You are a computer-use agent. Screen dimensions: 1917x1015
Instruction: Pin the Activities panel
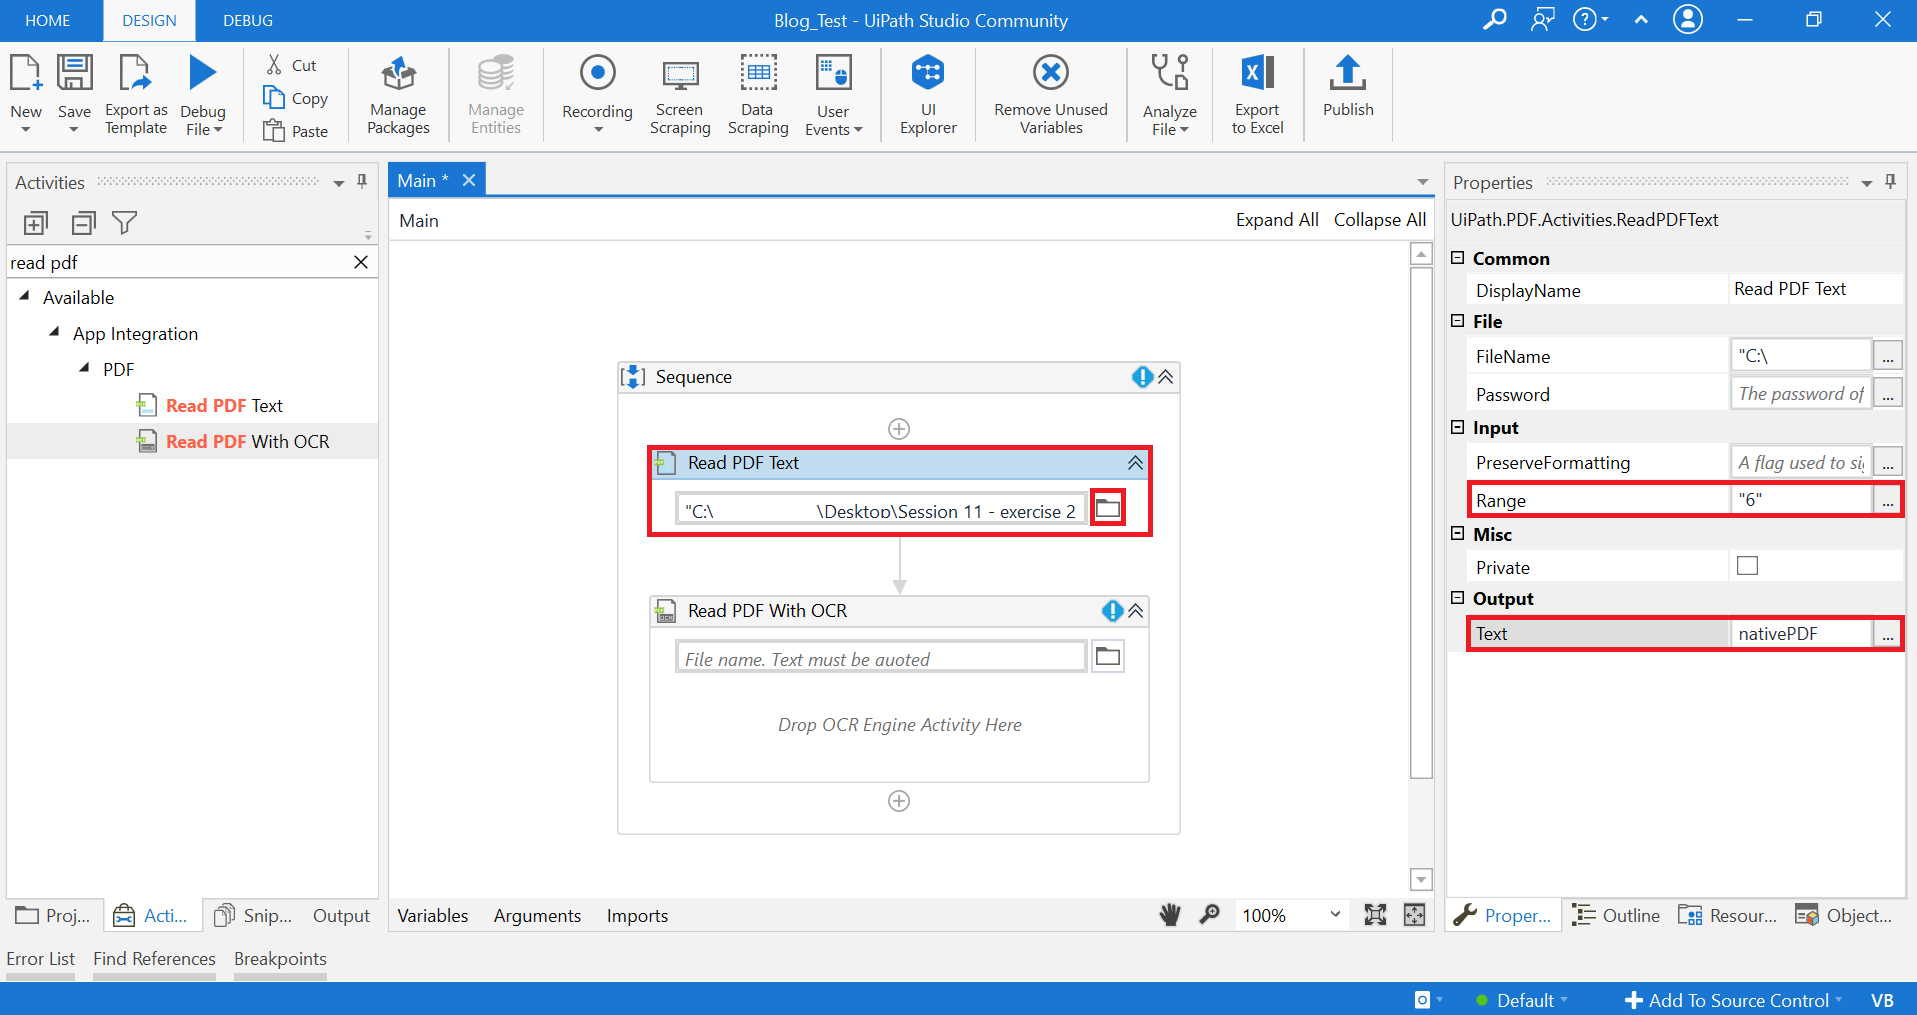(362, 182)
